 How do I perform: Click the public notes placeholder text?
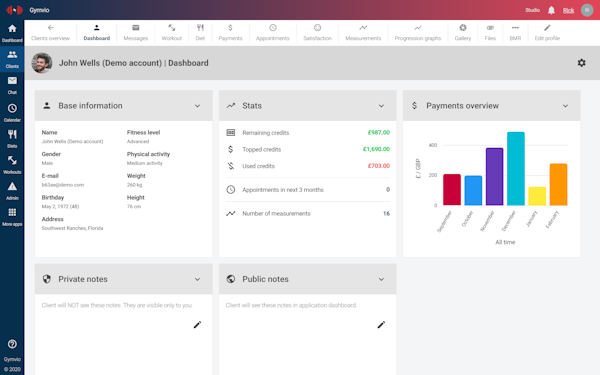[x=291, y=305]
